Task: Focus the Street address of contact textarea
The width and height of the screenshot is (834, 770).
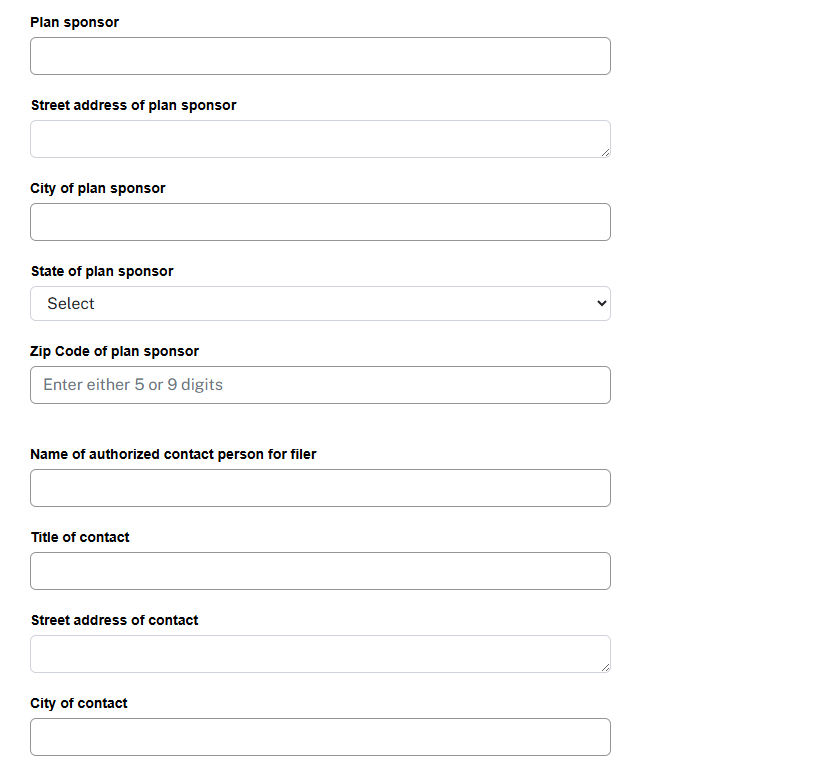Action: click(x=320, y=654)
